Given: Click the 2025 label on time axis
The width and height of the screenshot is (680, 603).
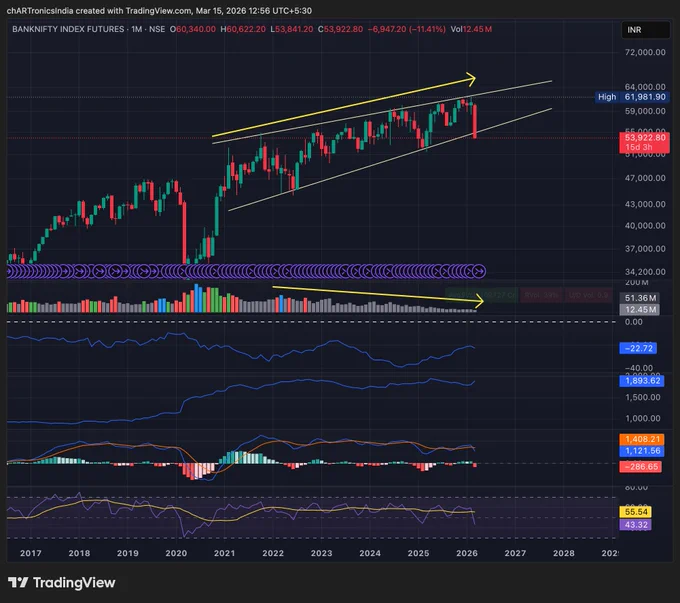Looking at the screenshot, I should (x=418, y=553).
